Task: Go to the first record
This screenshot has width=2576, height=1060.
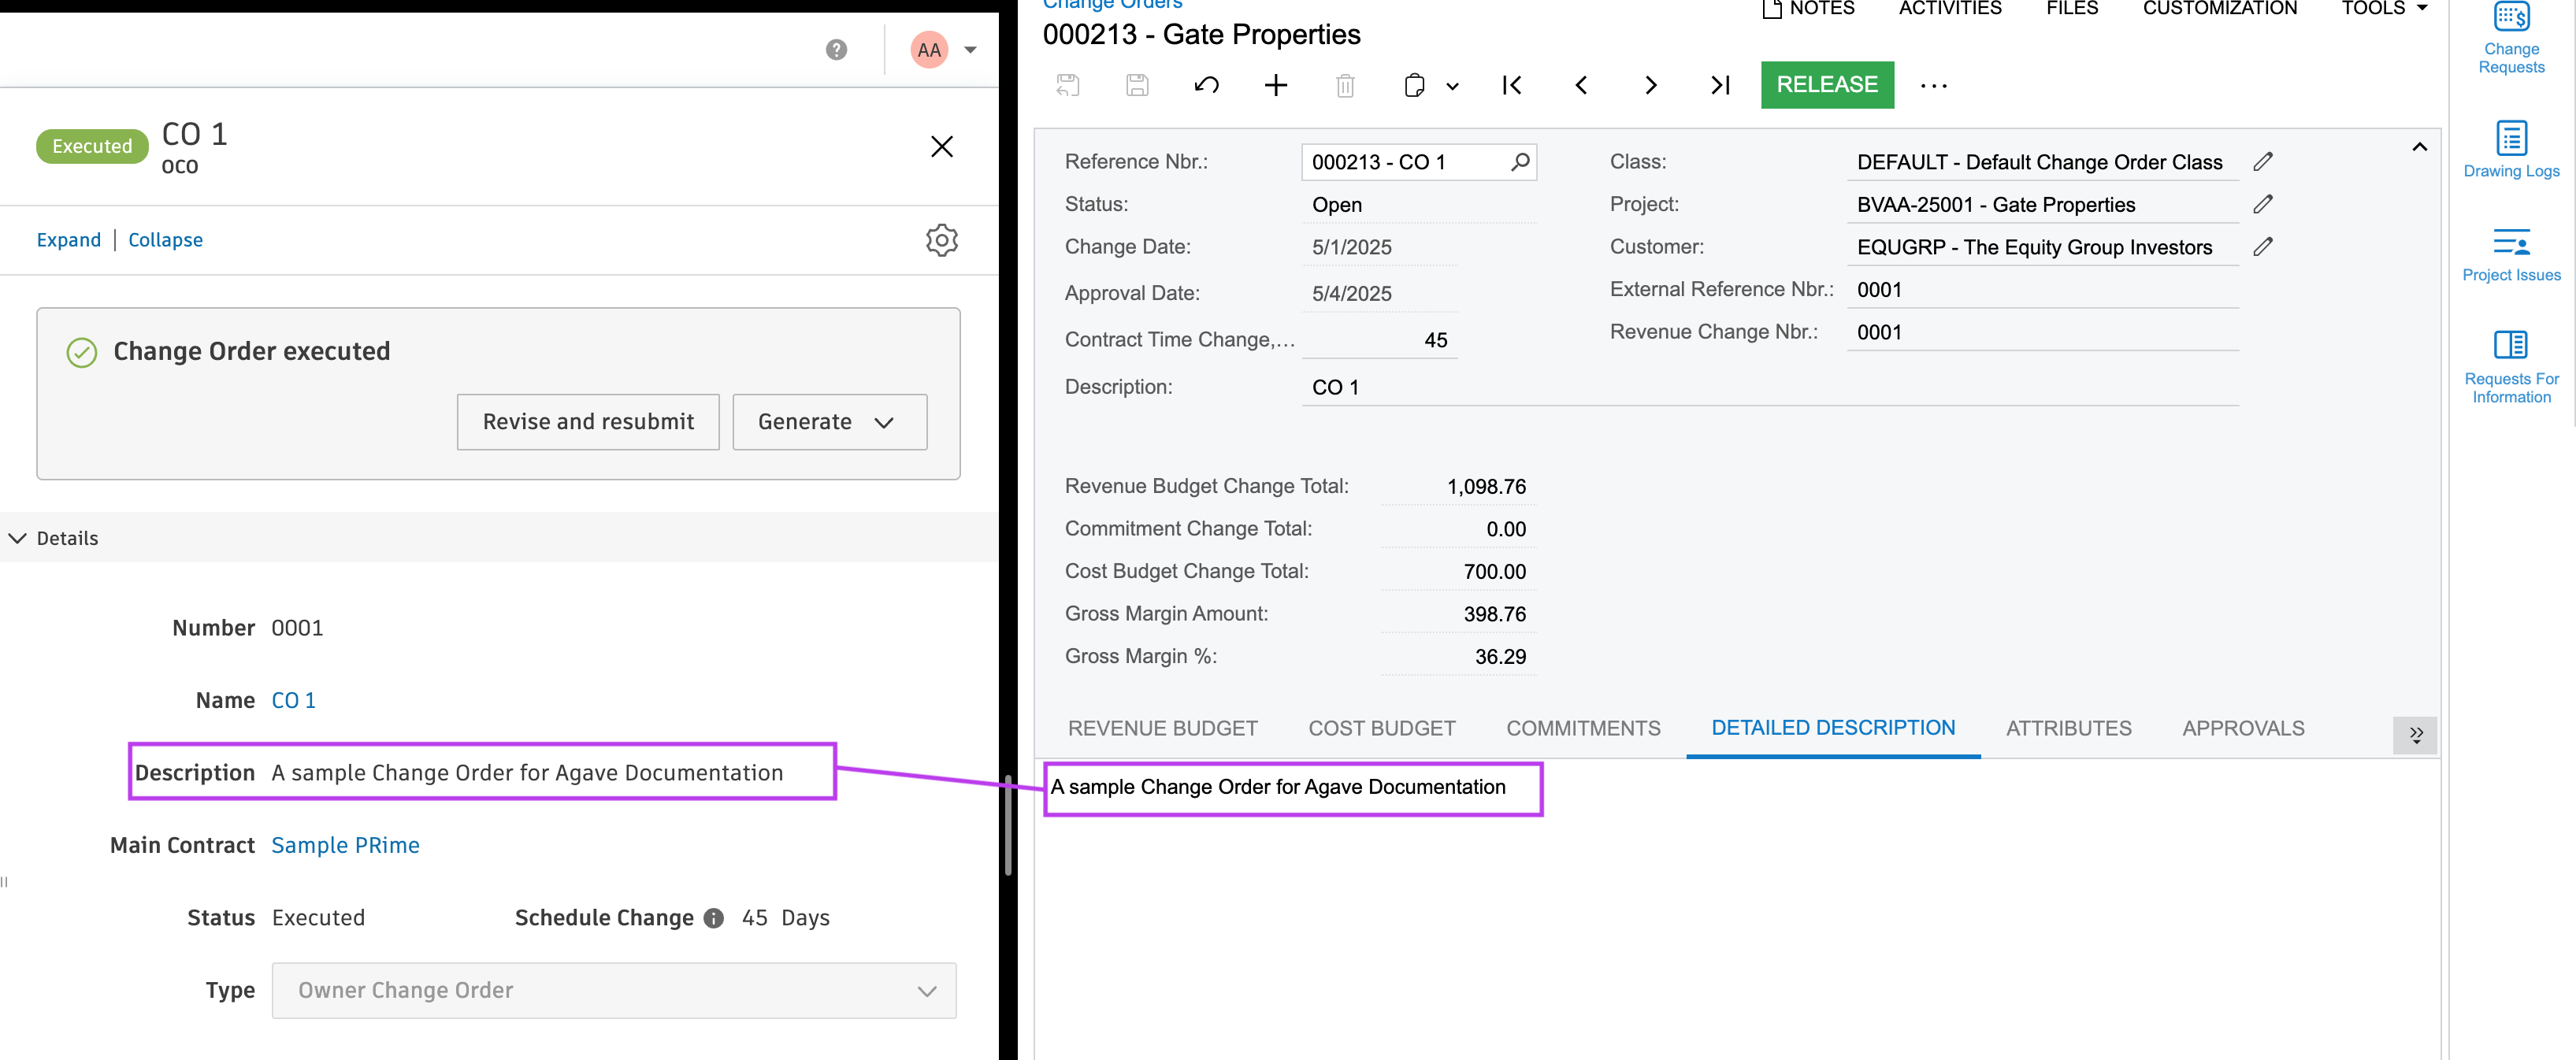Action: tap(1511, 85)
